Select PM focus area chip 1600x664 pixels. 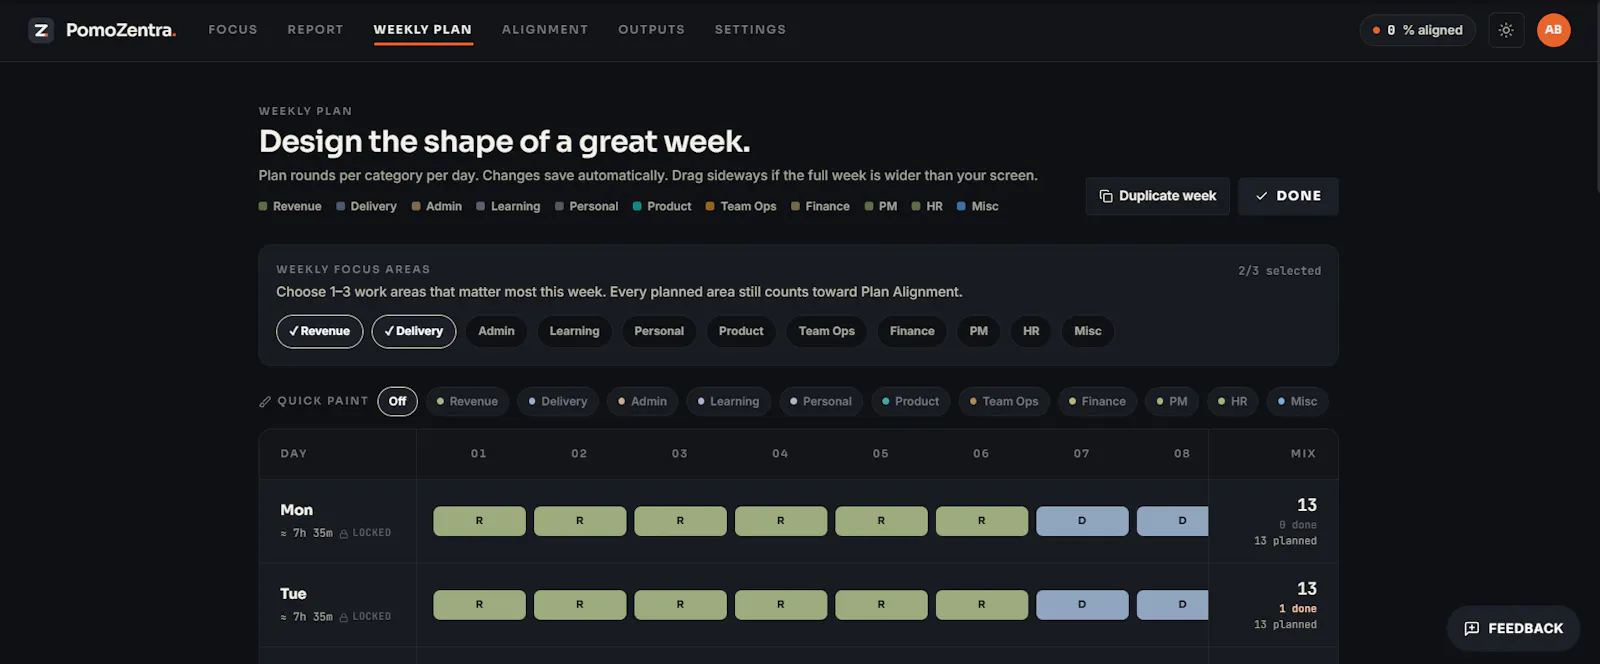979,331
